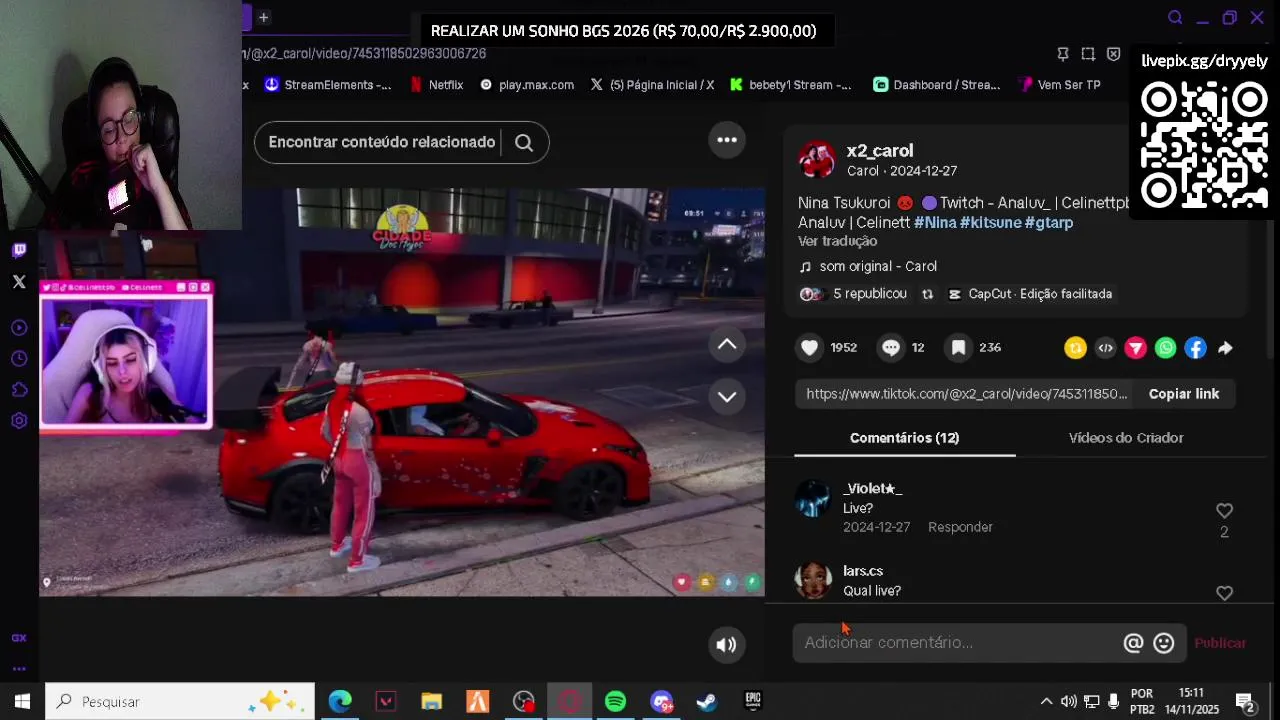The image size is (1280, 720).
Task: Open settings gear in browser sidebar
Action: (19, 421)
